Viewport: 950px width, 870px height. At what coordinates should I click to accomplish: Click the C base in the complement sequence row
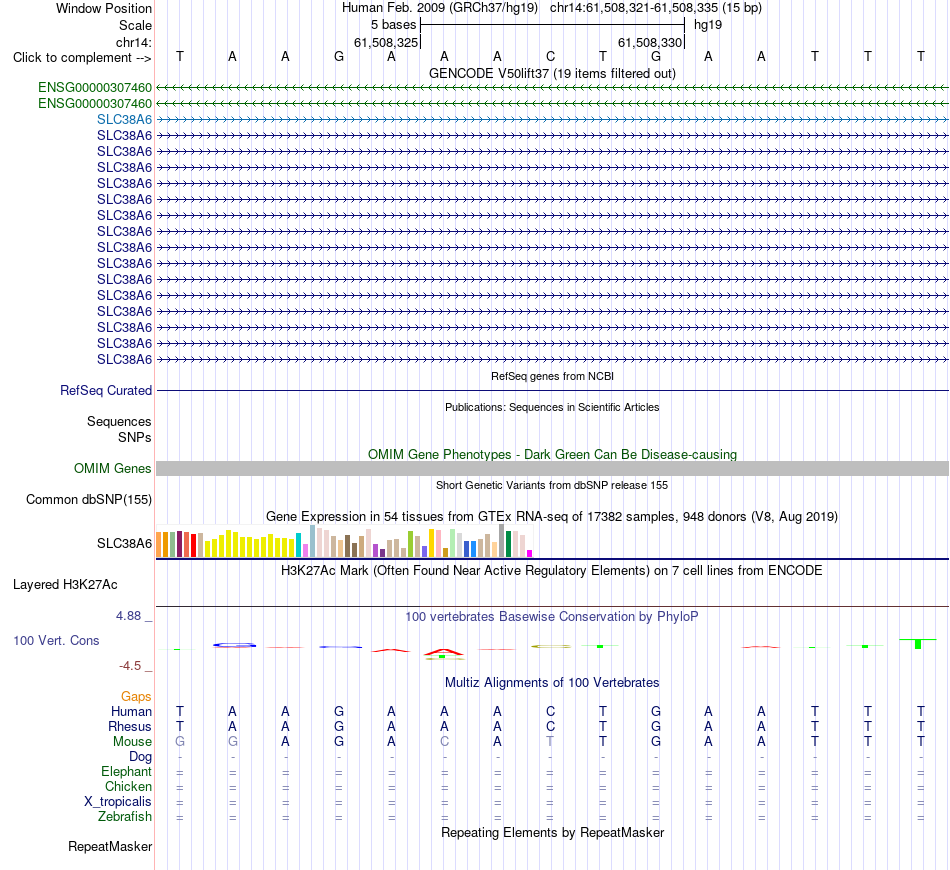click(x=550, y=56)
